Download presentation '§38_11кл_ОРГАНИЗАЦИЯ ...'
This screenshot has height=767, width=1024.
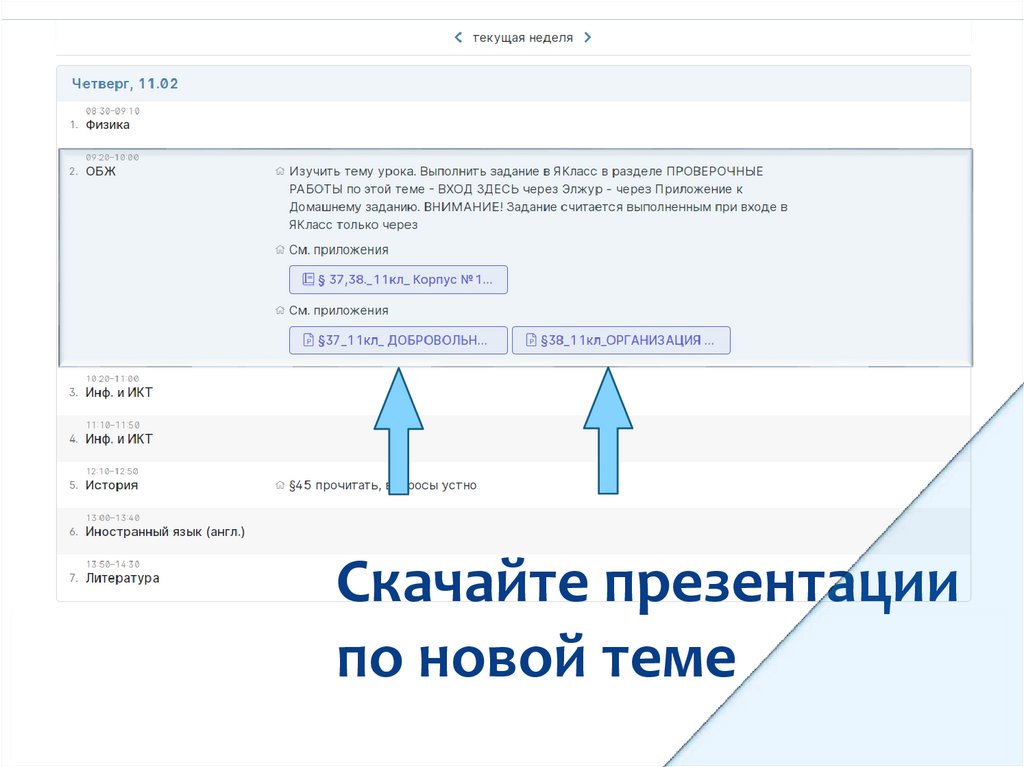click(x=621, y=340)
